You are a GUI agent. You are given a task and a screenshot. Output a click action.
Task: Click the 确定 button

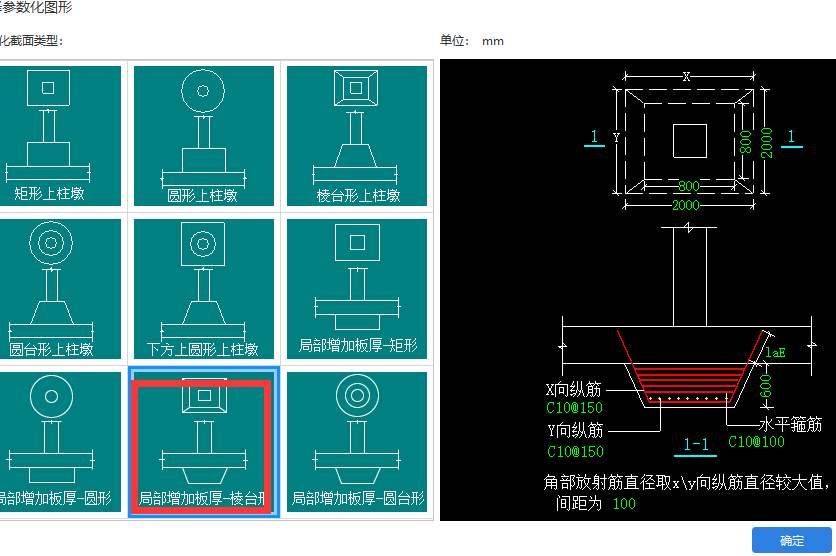(792, 541)
